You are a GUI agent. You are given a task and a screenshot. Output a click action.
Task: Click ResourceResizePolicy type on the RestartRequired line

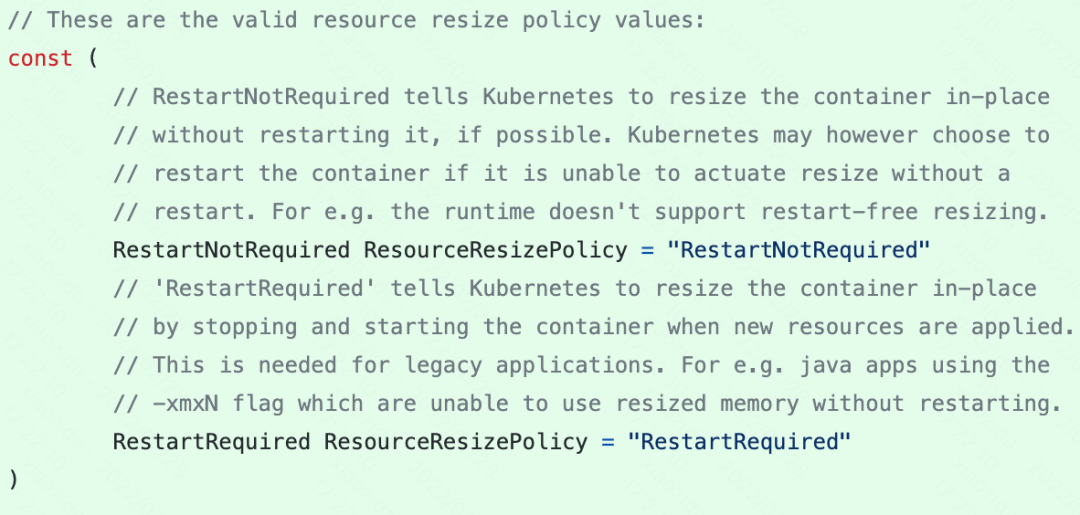coord(455,441)
